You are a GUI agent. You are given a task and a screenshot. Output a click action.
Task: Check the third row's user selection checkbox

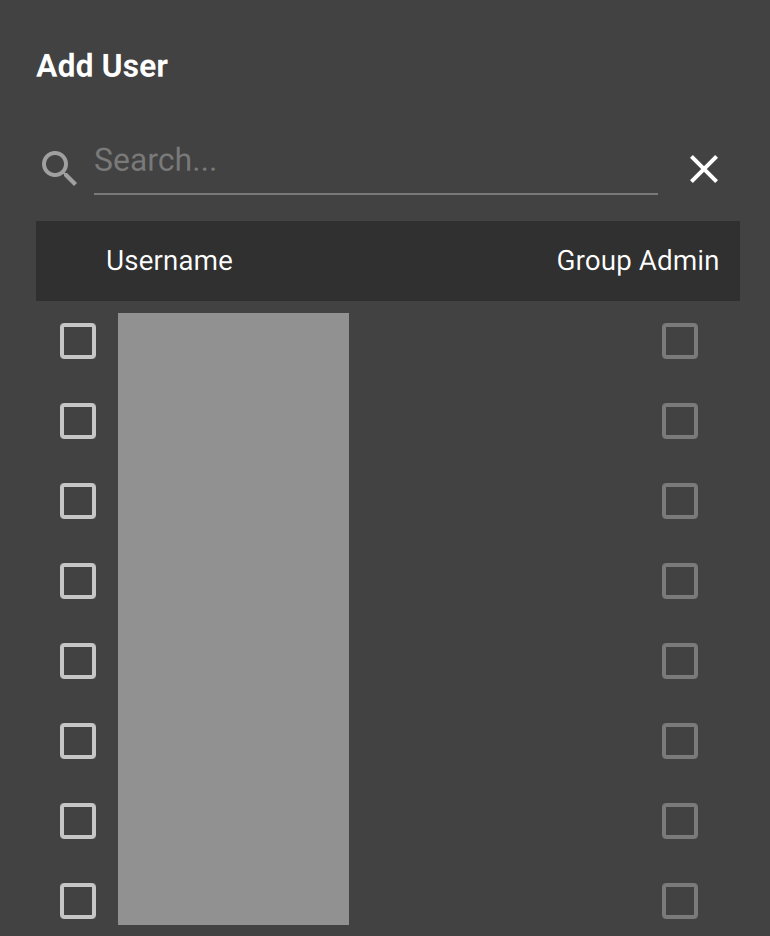pos(78,501)
